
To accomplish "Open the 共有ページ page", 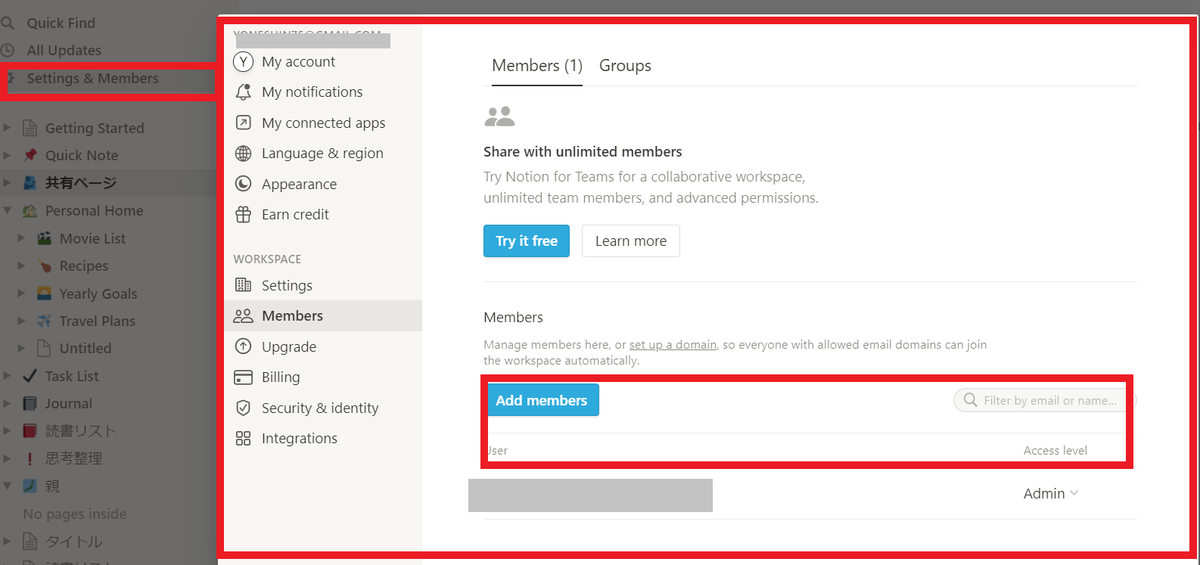I will point(81,183).
